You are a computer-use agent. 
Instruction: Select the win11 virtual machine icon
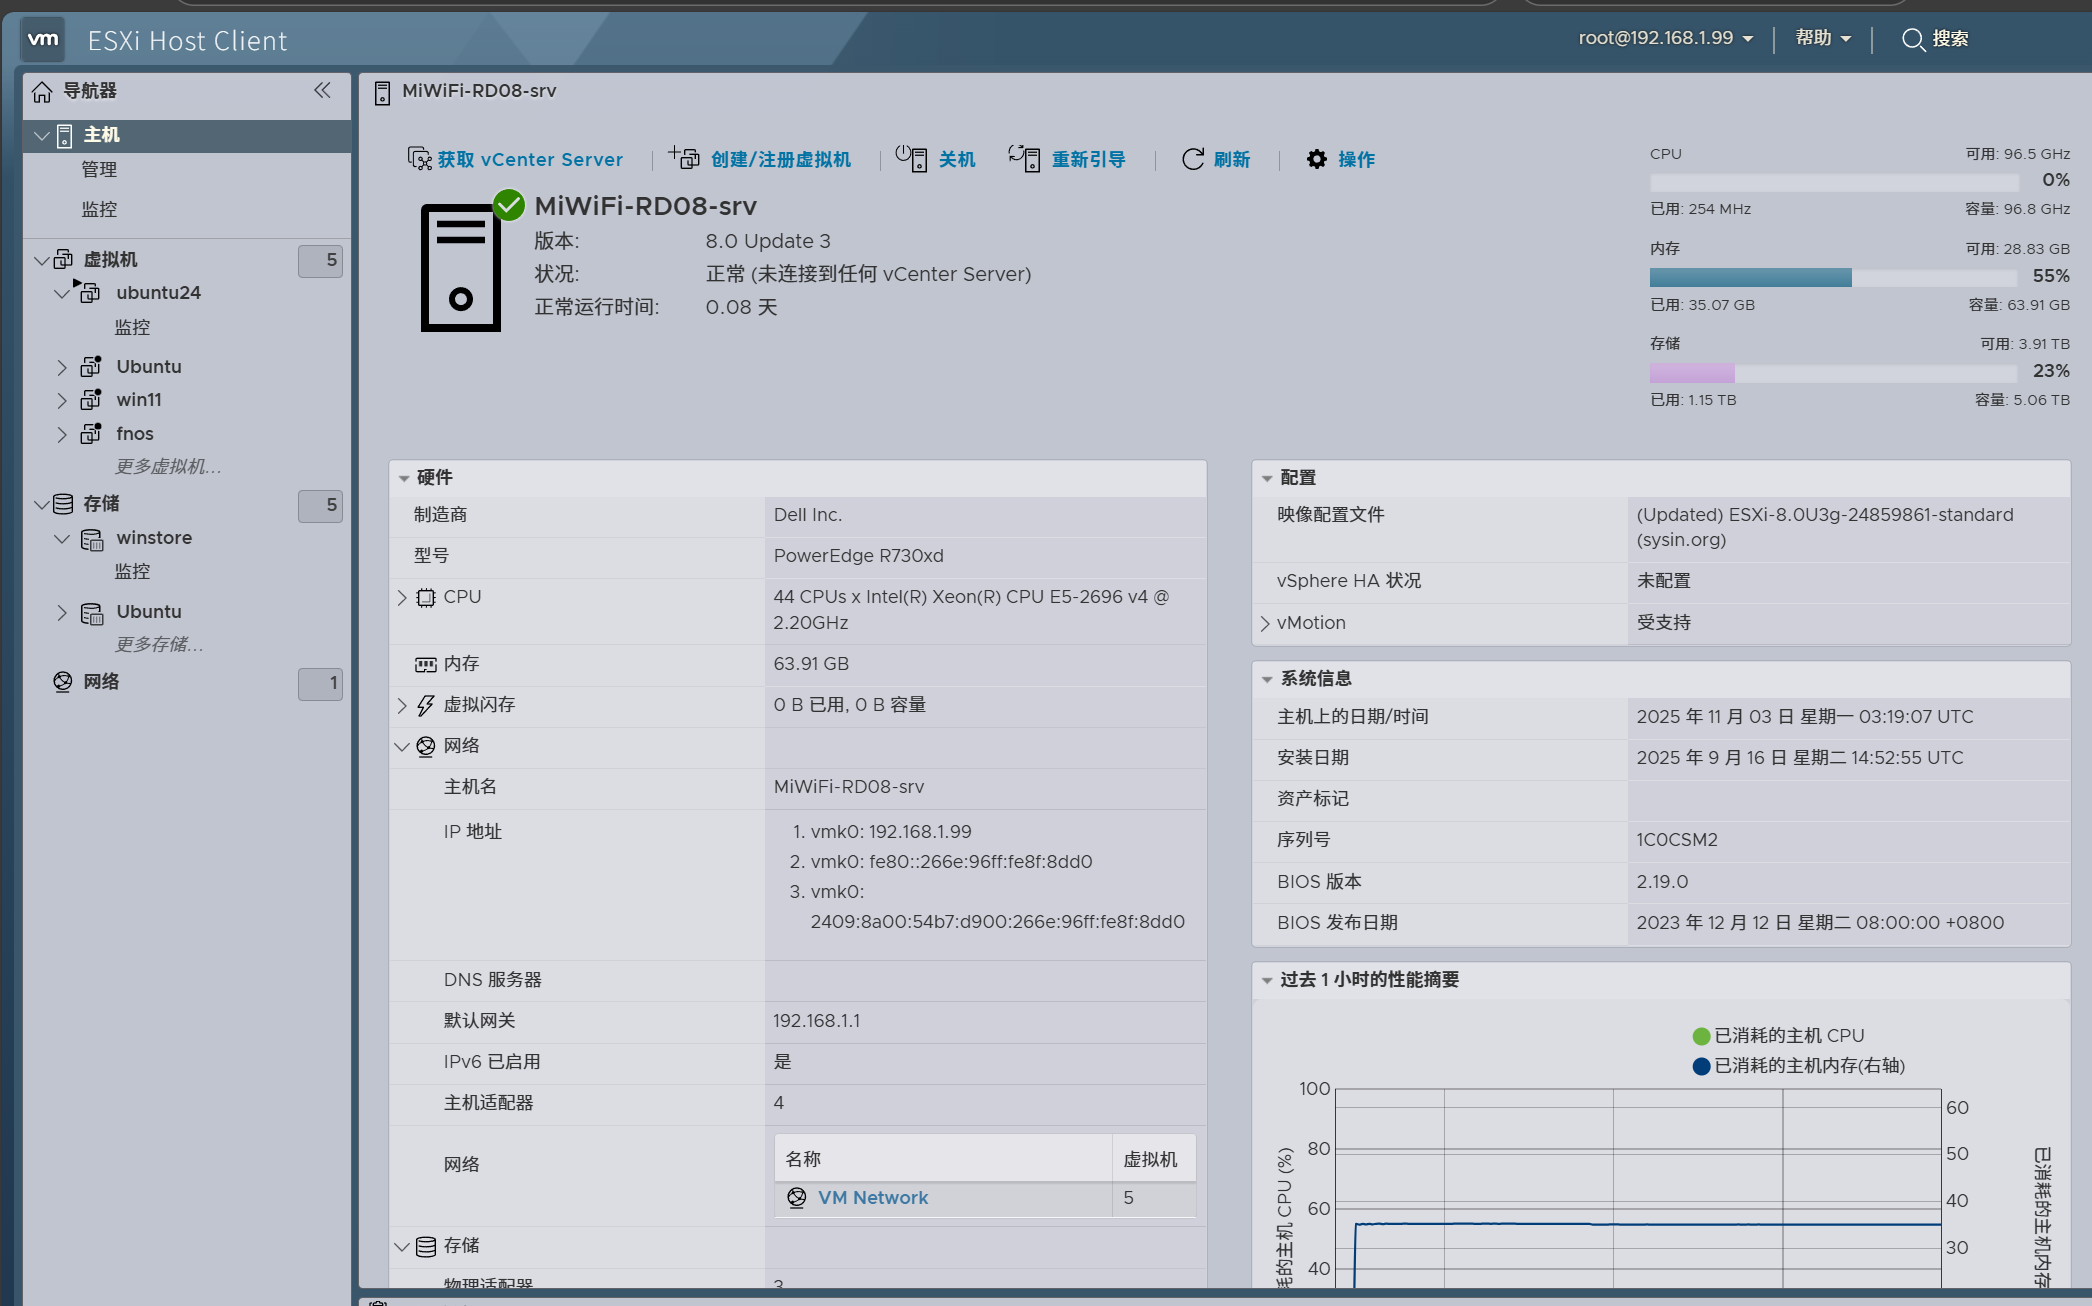click(91, 399)
